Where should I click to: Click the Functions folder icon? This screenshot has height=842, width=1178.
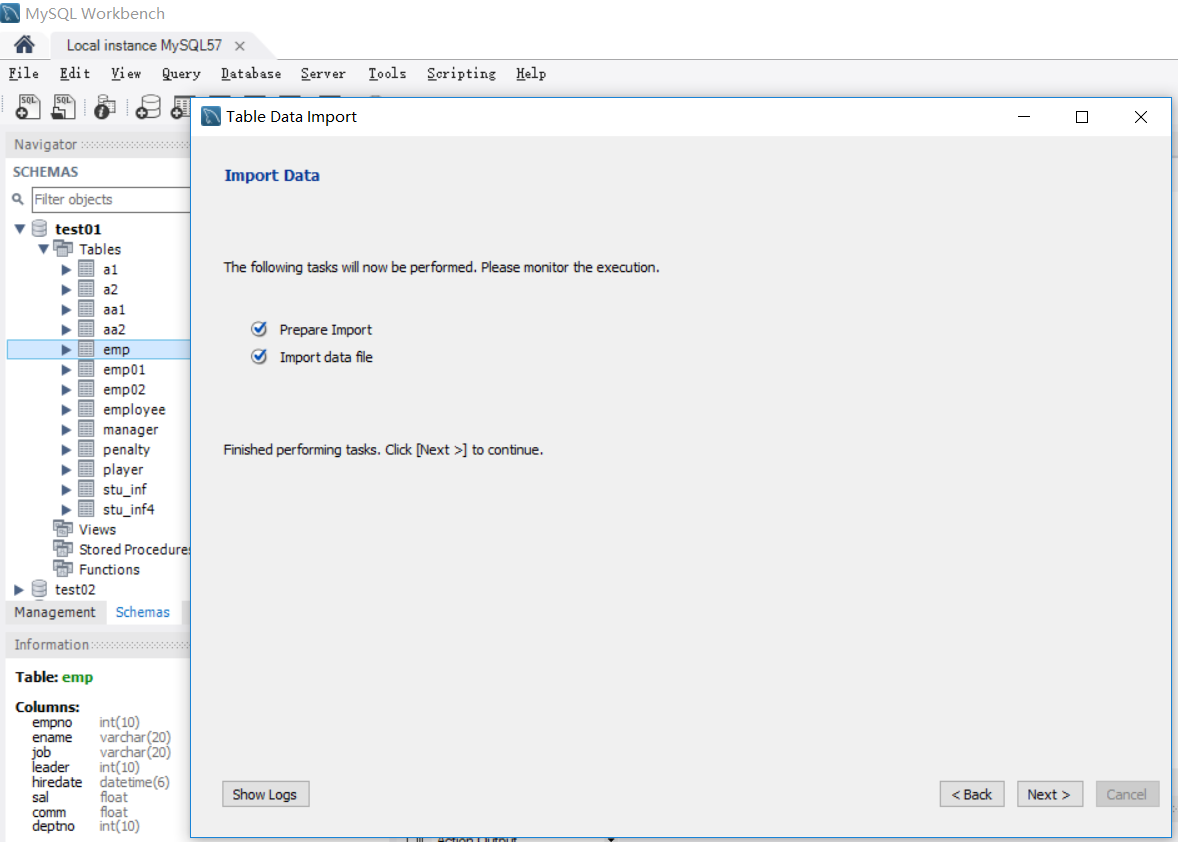point(64,569)
